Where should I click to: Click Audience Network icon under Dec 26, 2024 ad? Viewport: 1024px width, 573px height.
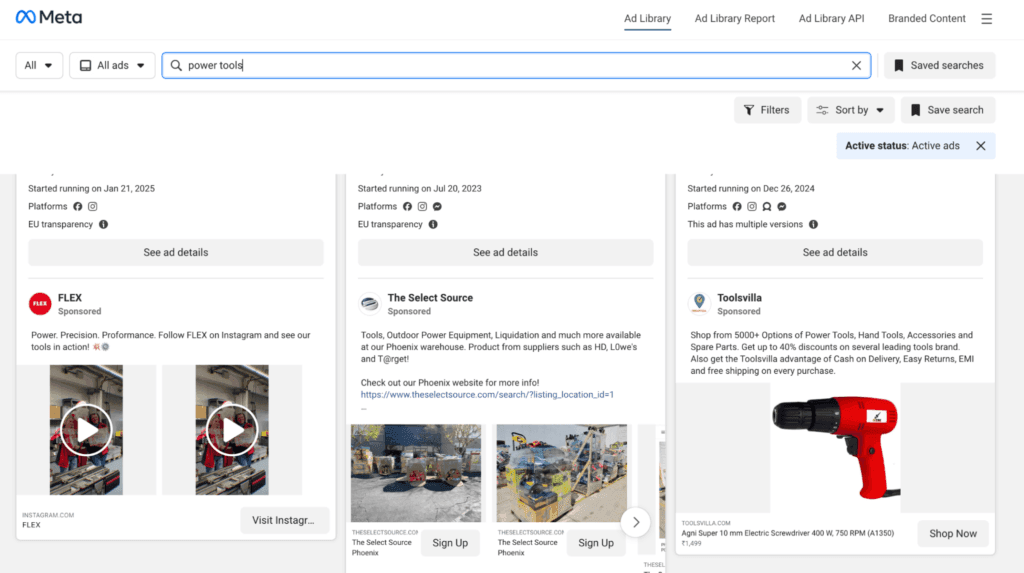coord(767,206)
